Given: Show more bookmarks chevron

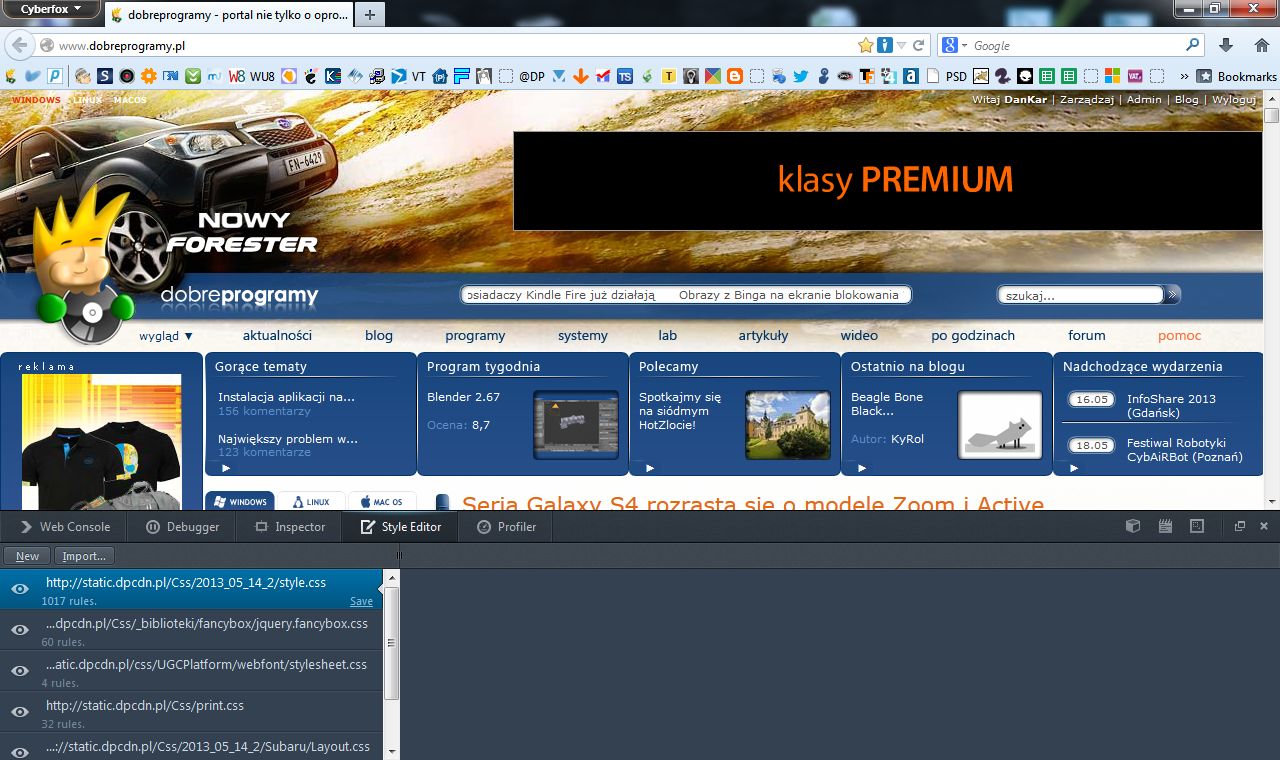Looking at the screenshot, I should click(1184, 76).
